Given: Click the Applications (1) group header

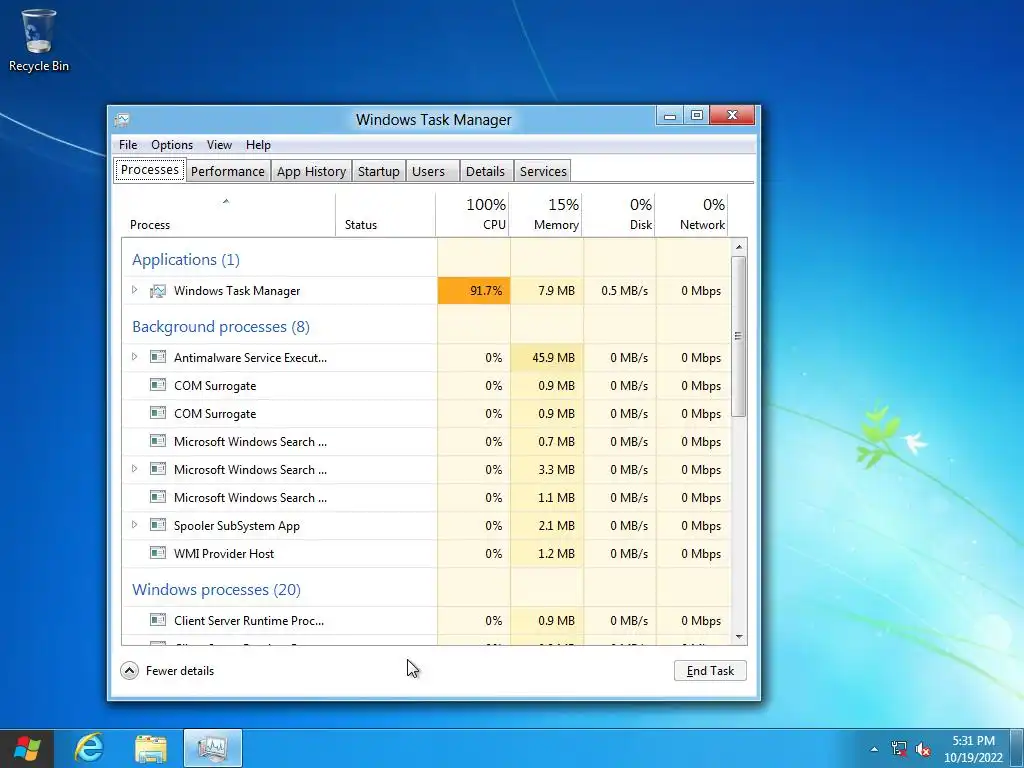Looking at the screenshot, I should click(186, 259).
